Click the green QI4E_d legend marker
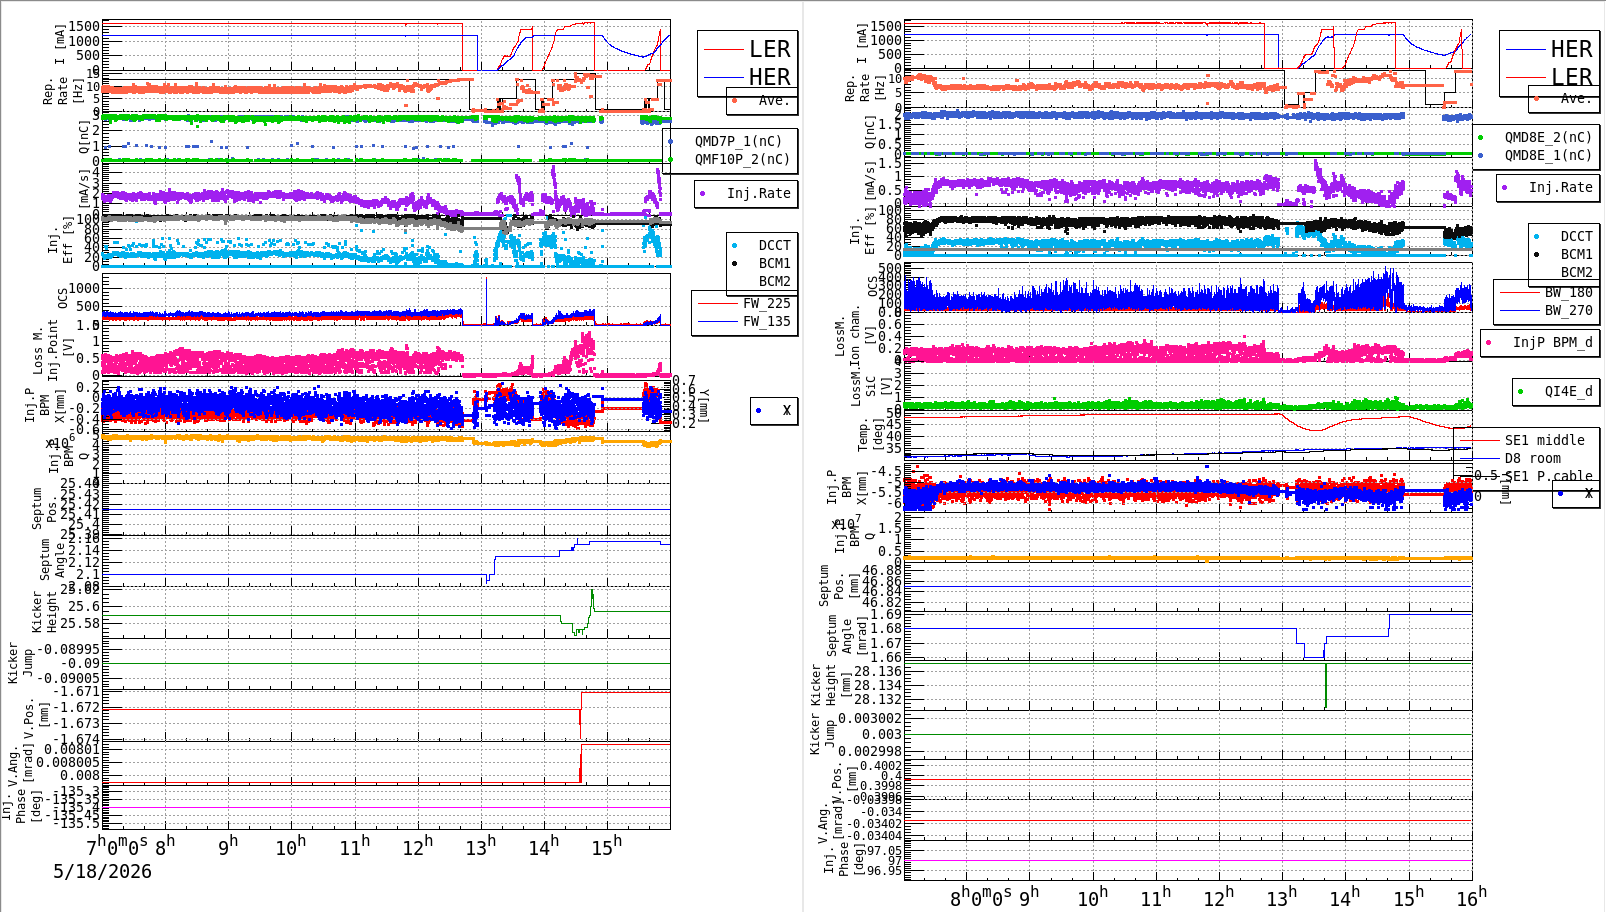The image size is (1606, 912). tap(1521, 391)
